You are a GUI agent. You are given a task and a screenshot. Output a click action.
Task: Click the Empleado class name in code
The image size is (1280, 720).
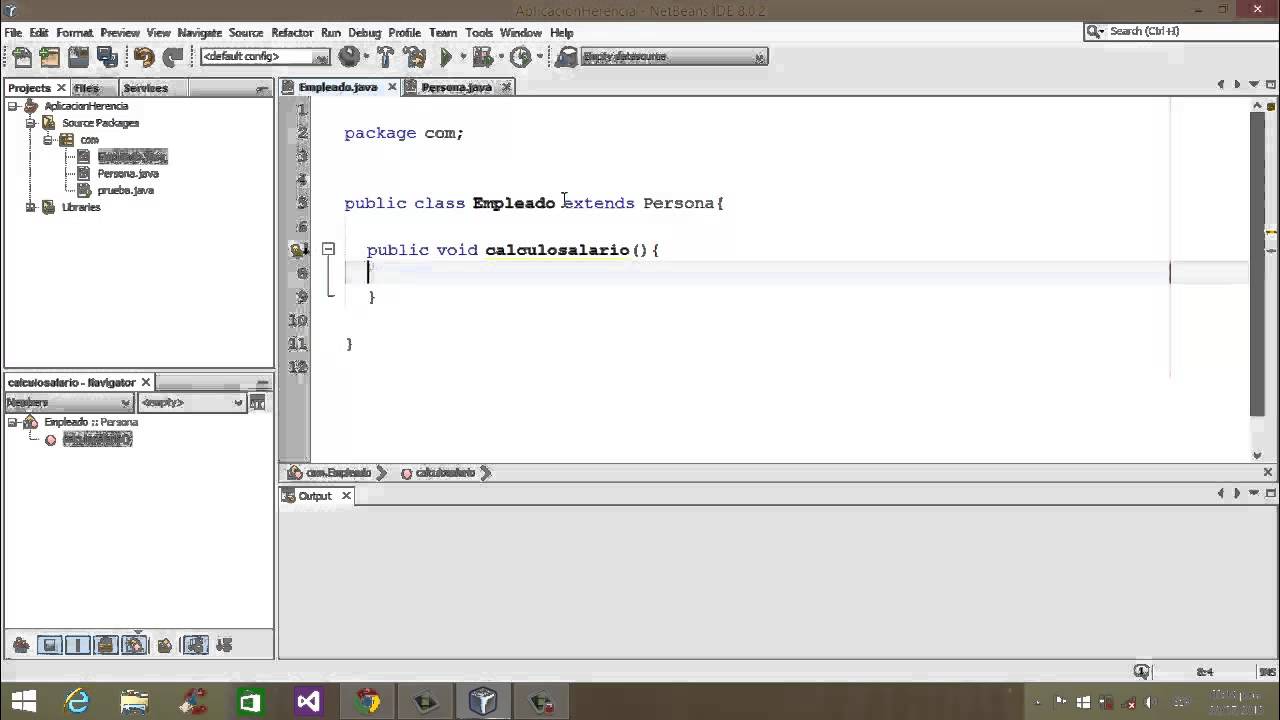[513, 203]
